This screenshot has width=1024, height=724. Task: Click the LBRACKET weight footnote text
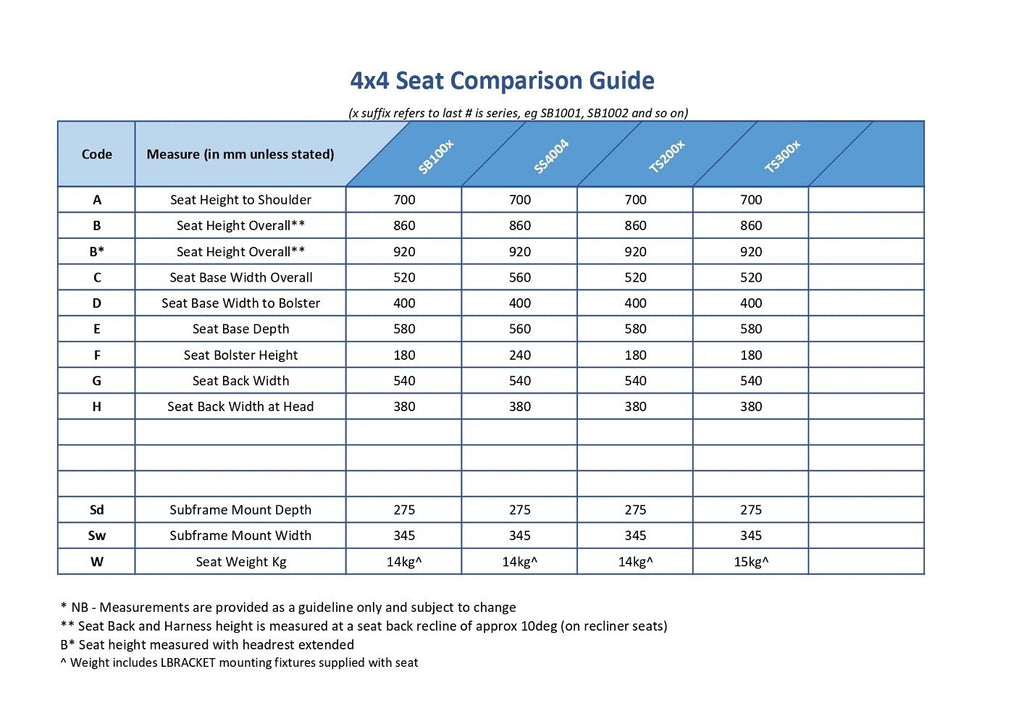[x=239, y=663]
